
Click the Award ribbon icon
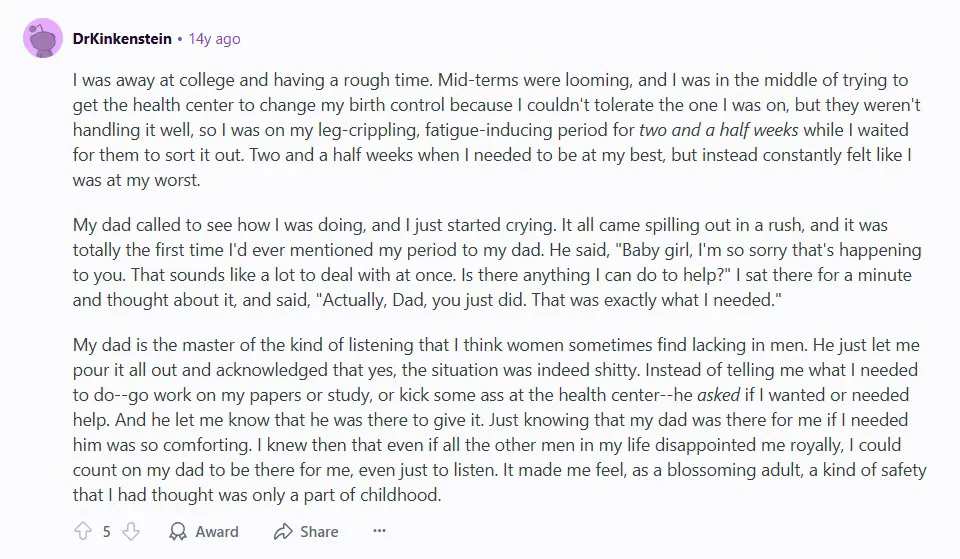[x=178, y=531]
